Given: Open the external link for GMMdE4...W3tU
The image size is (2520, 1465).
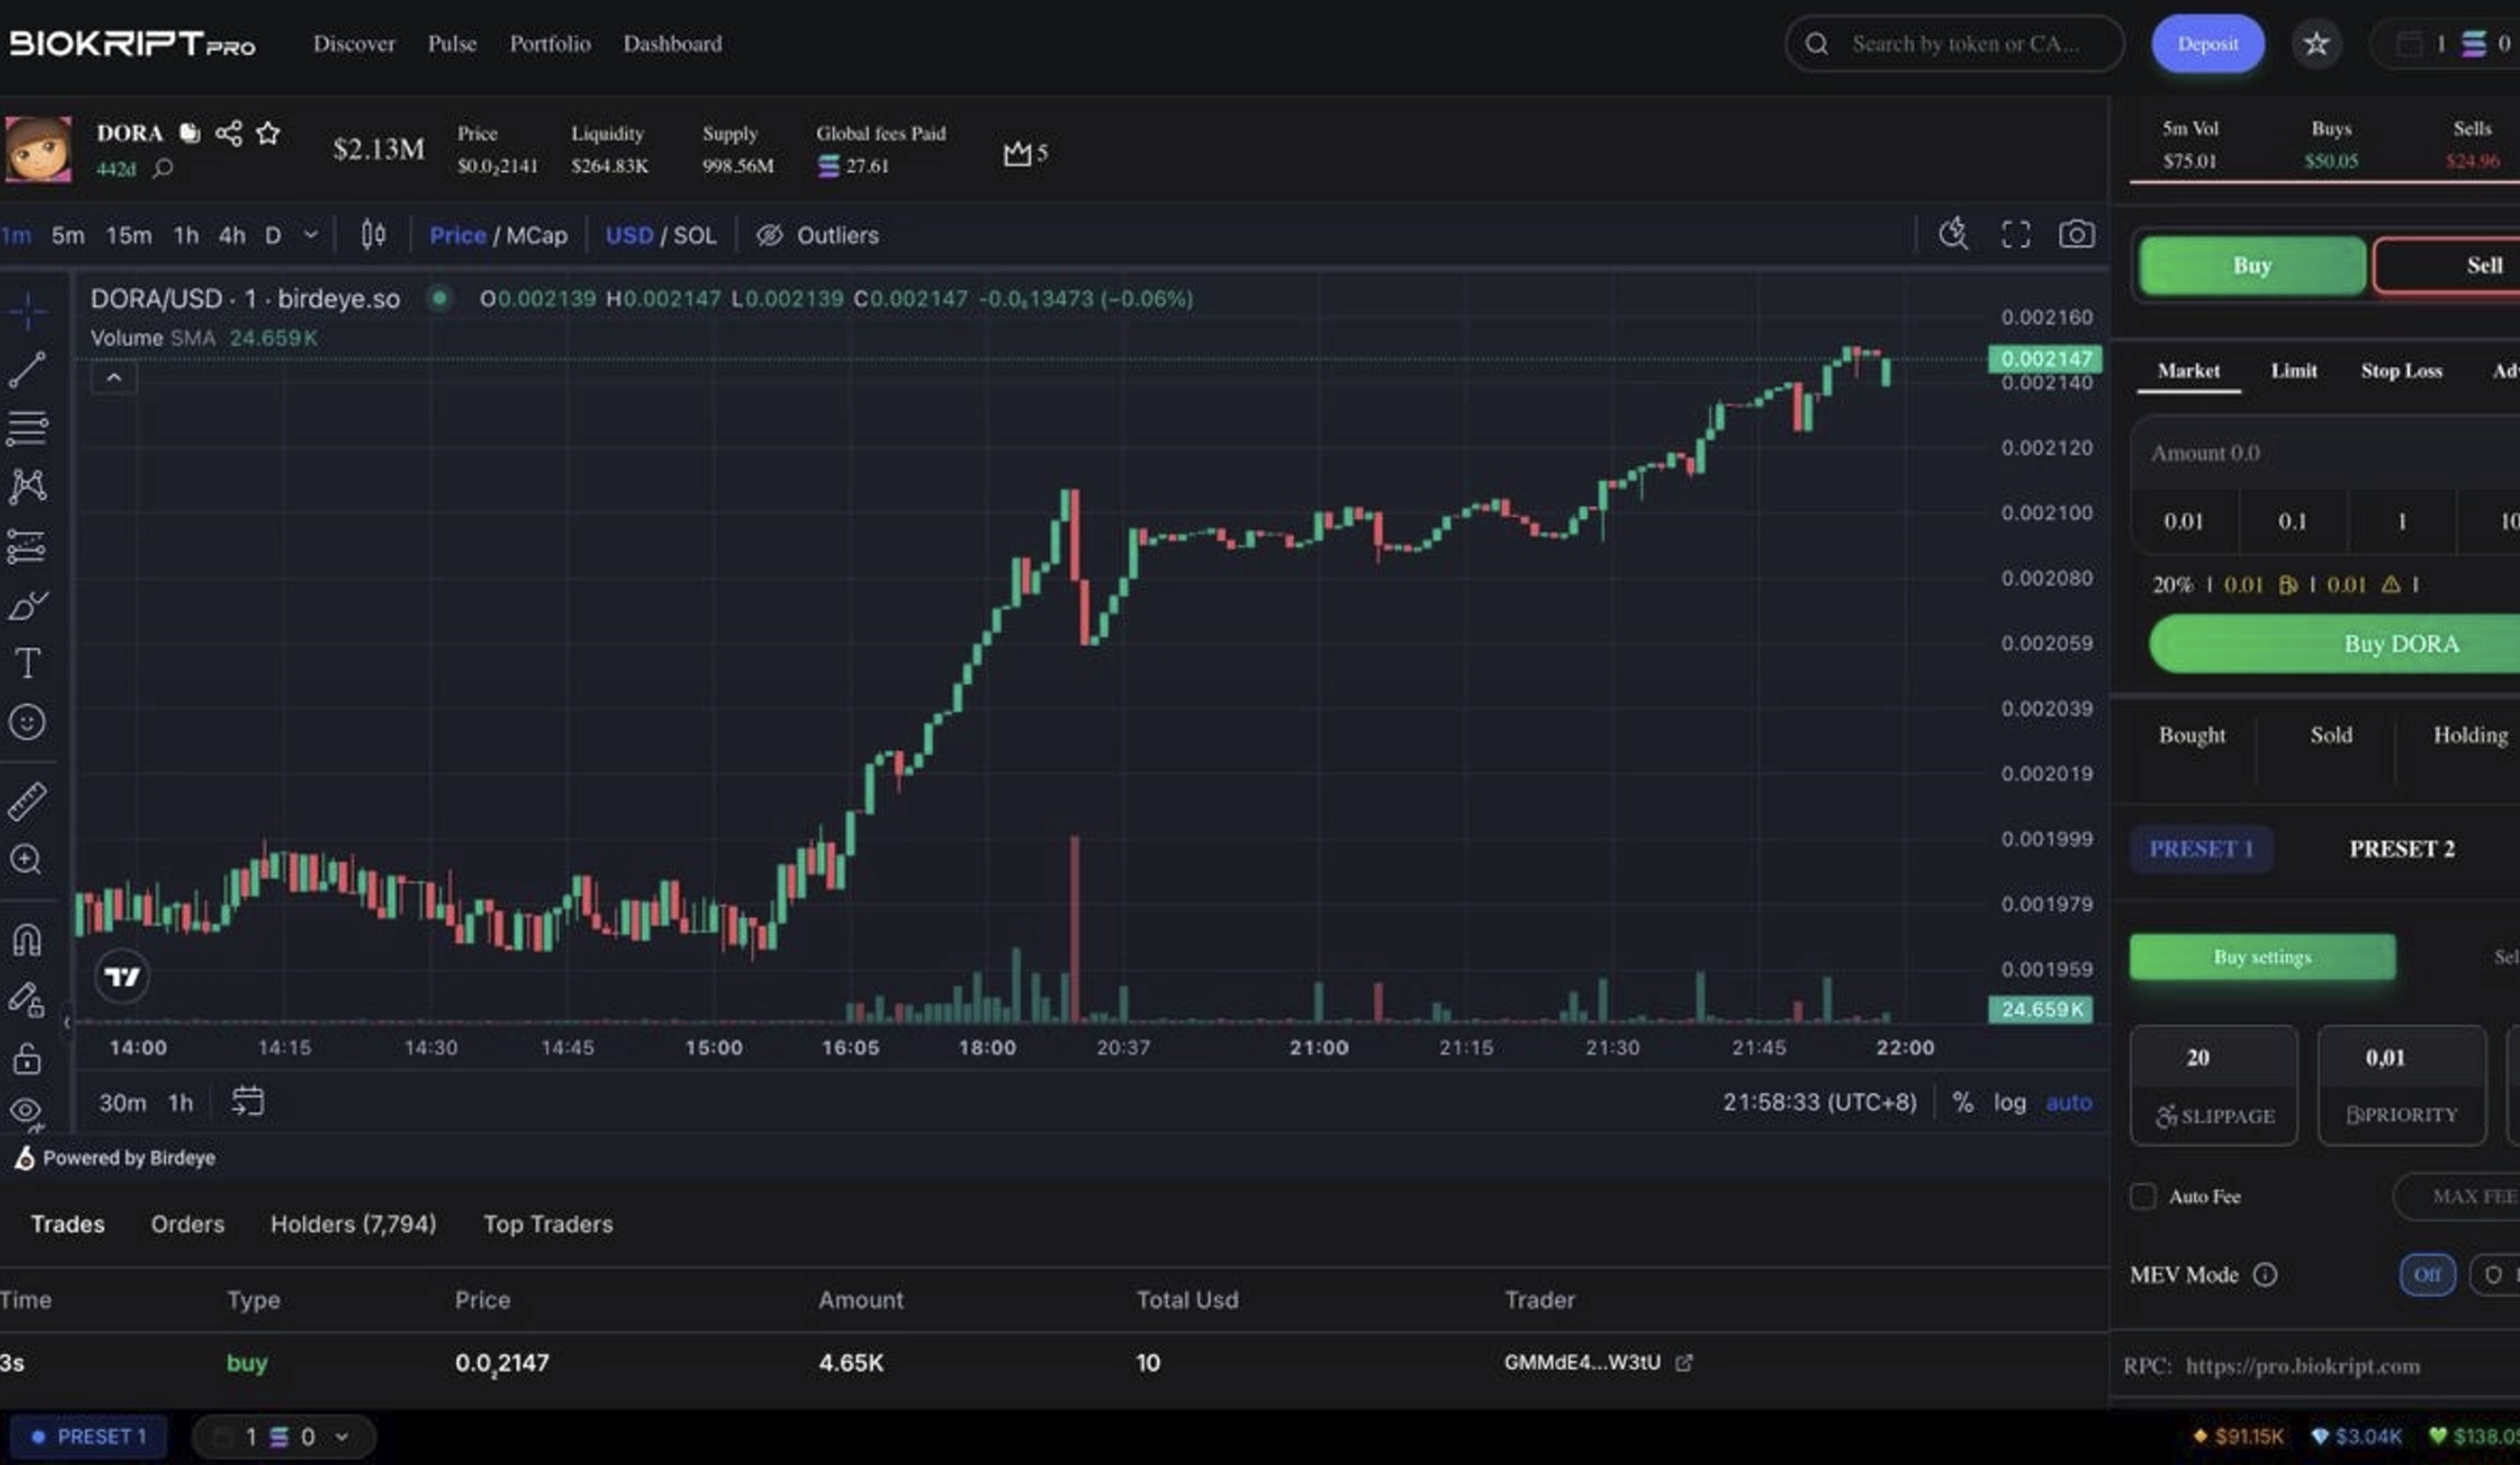Looking at the screenshot, I should [x=1684, y=1363].
